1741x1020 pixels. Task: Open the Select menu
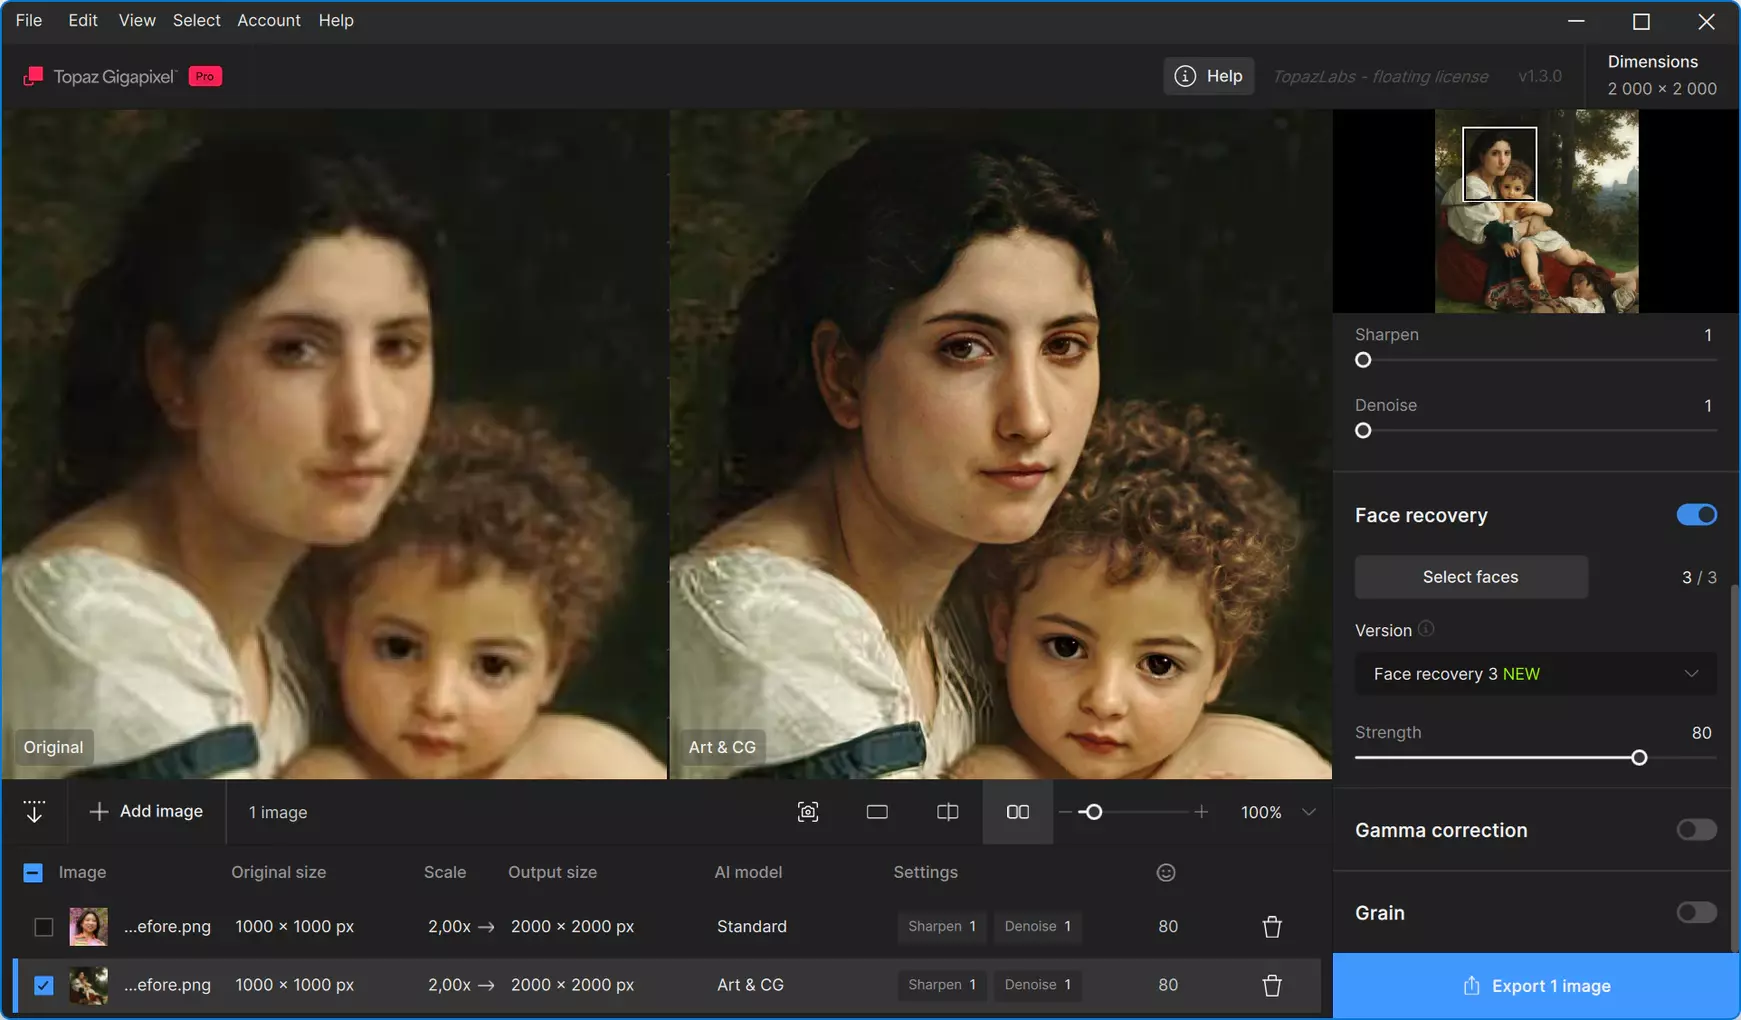(196, 20)
